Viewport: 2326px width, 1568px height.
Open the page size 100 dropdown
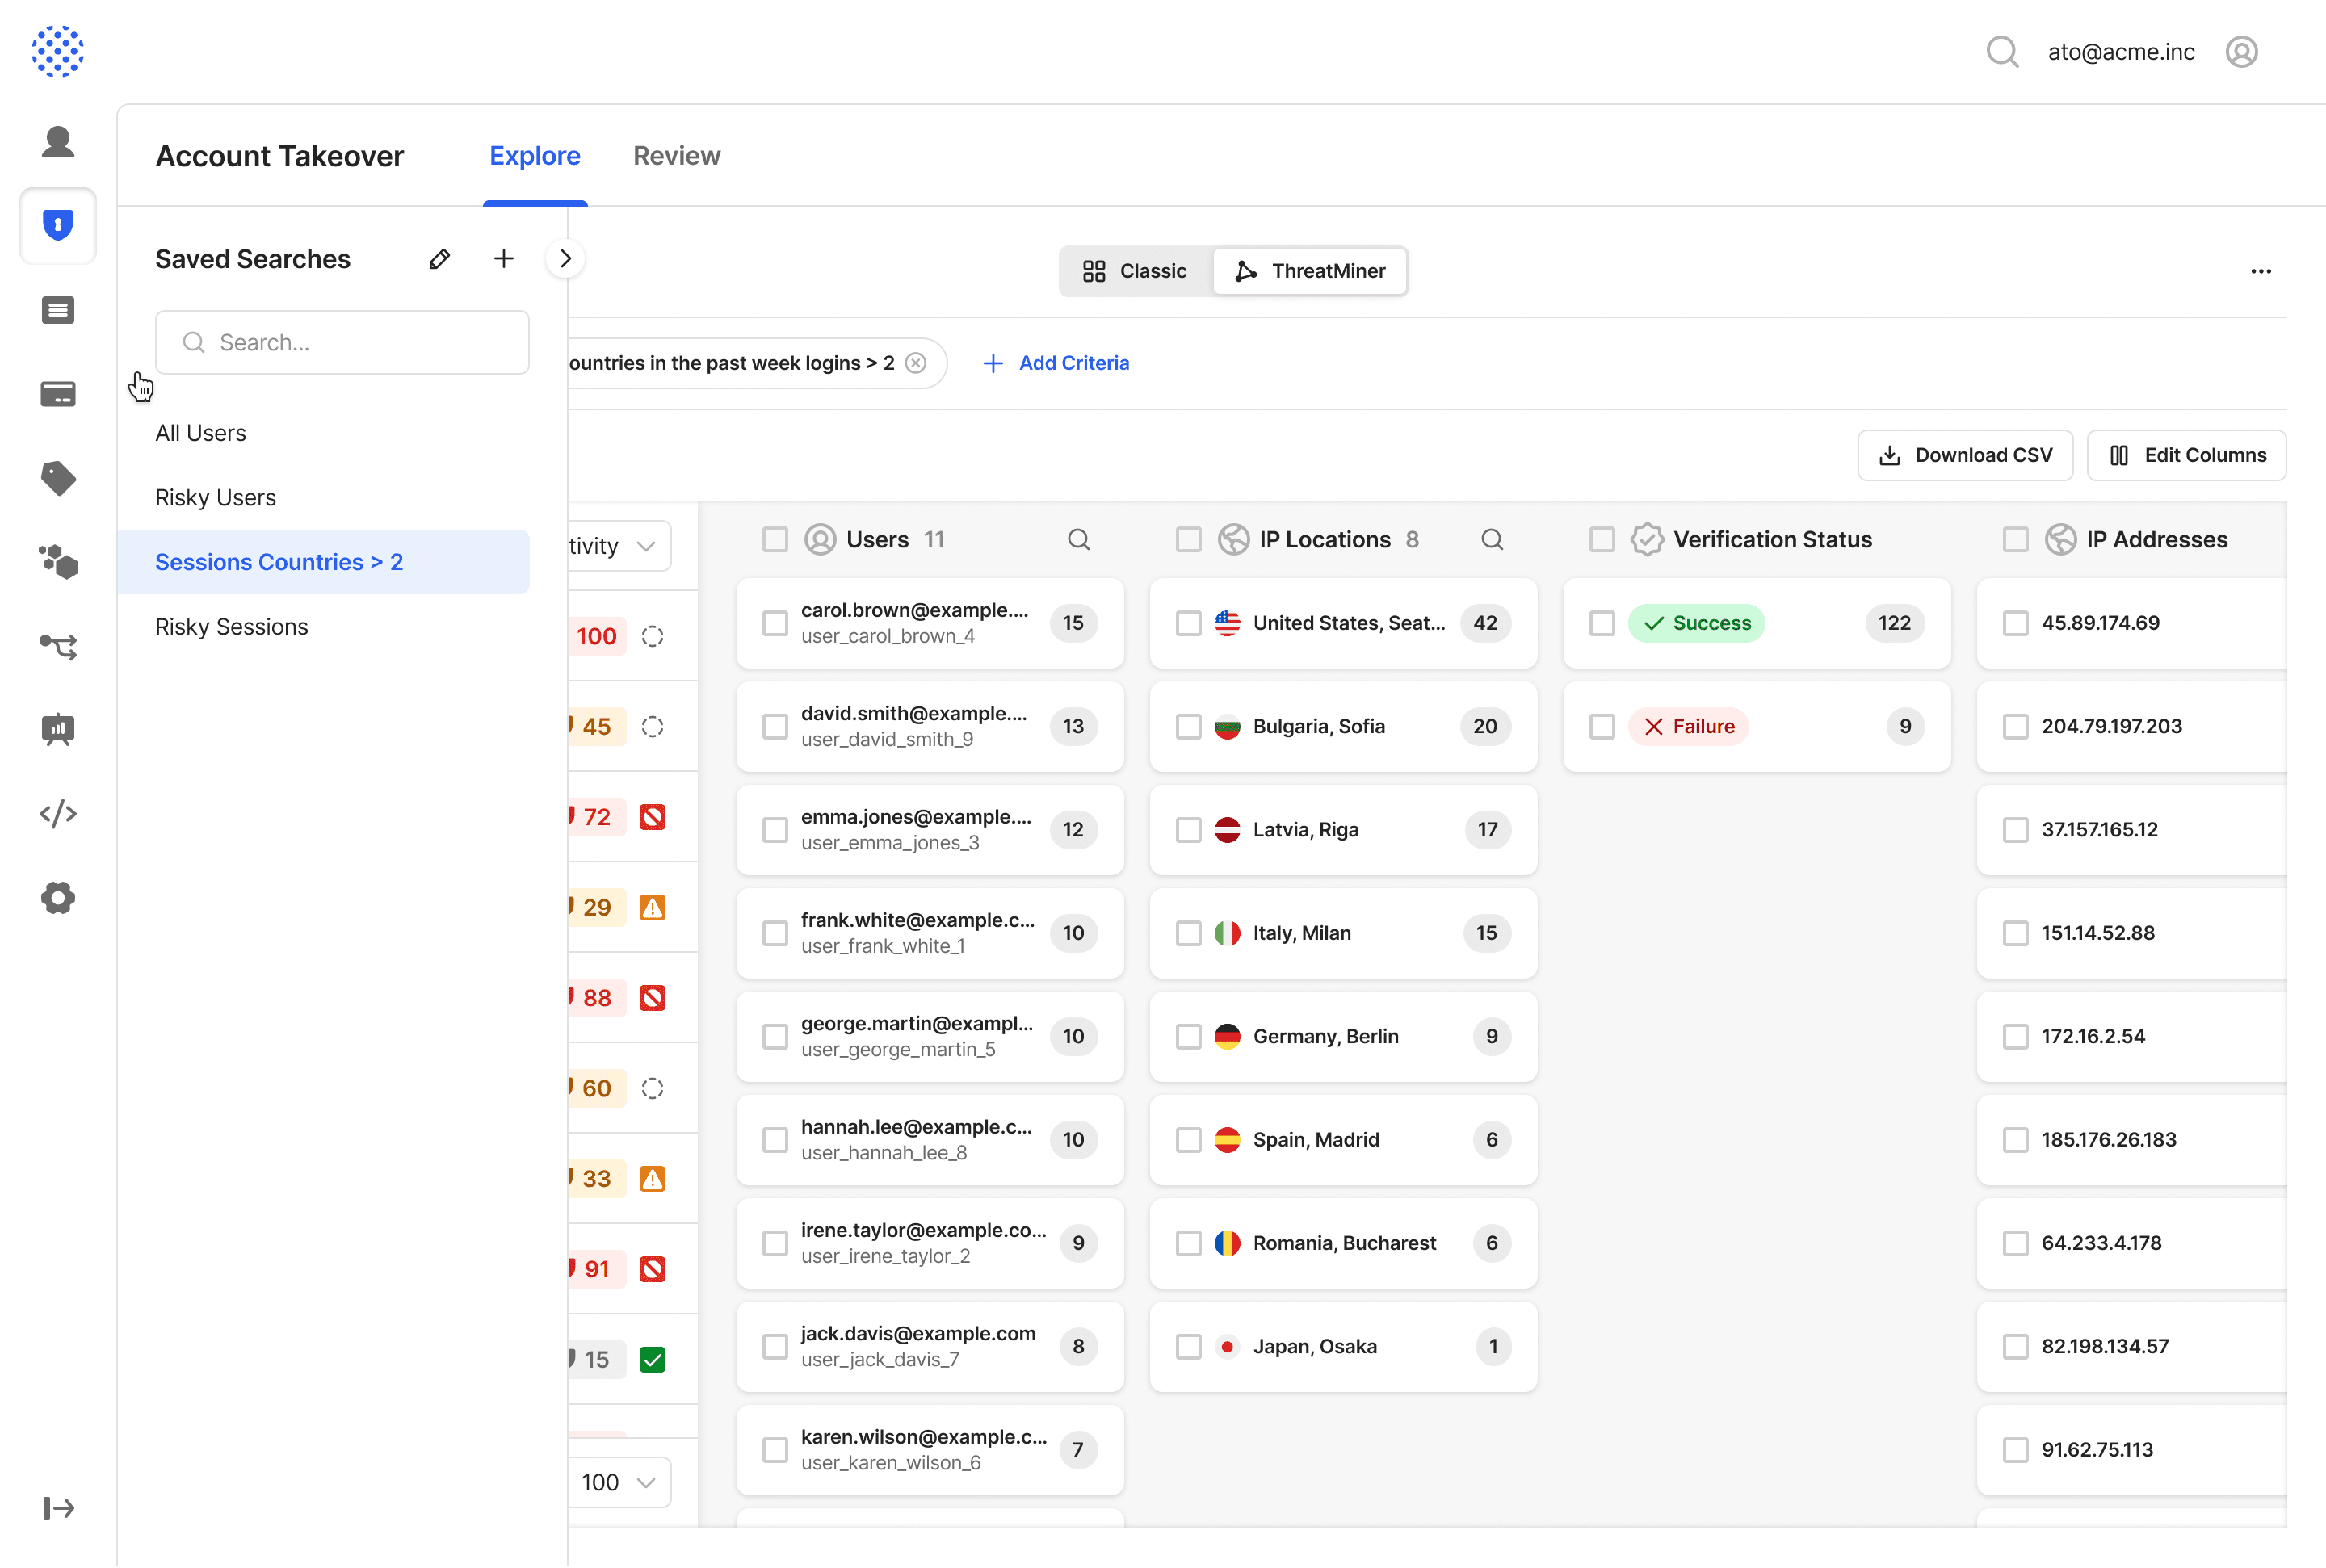pos(619,1482)
